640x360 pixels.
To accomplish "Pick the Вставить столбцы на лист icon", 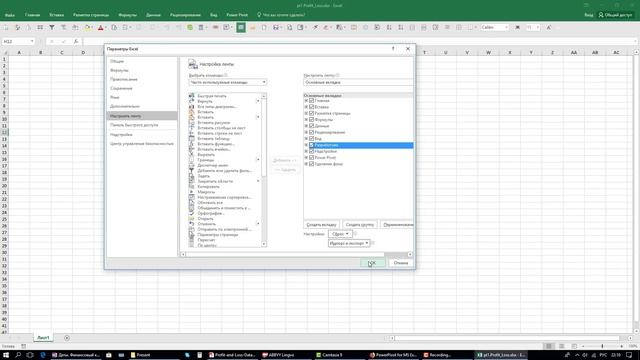I will coord(191,128).
